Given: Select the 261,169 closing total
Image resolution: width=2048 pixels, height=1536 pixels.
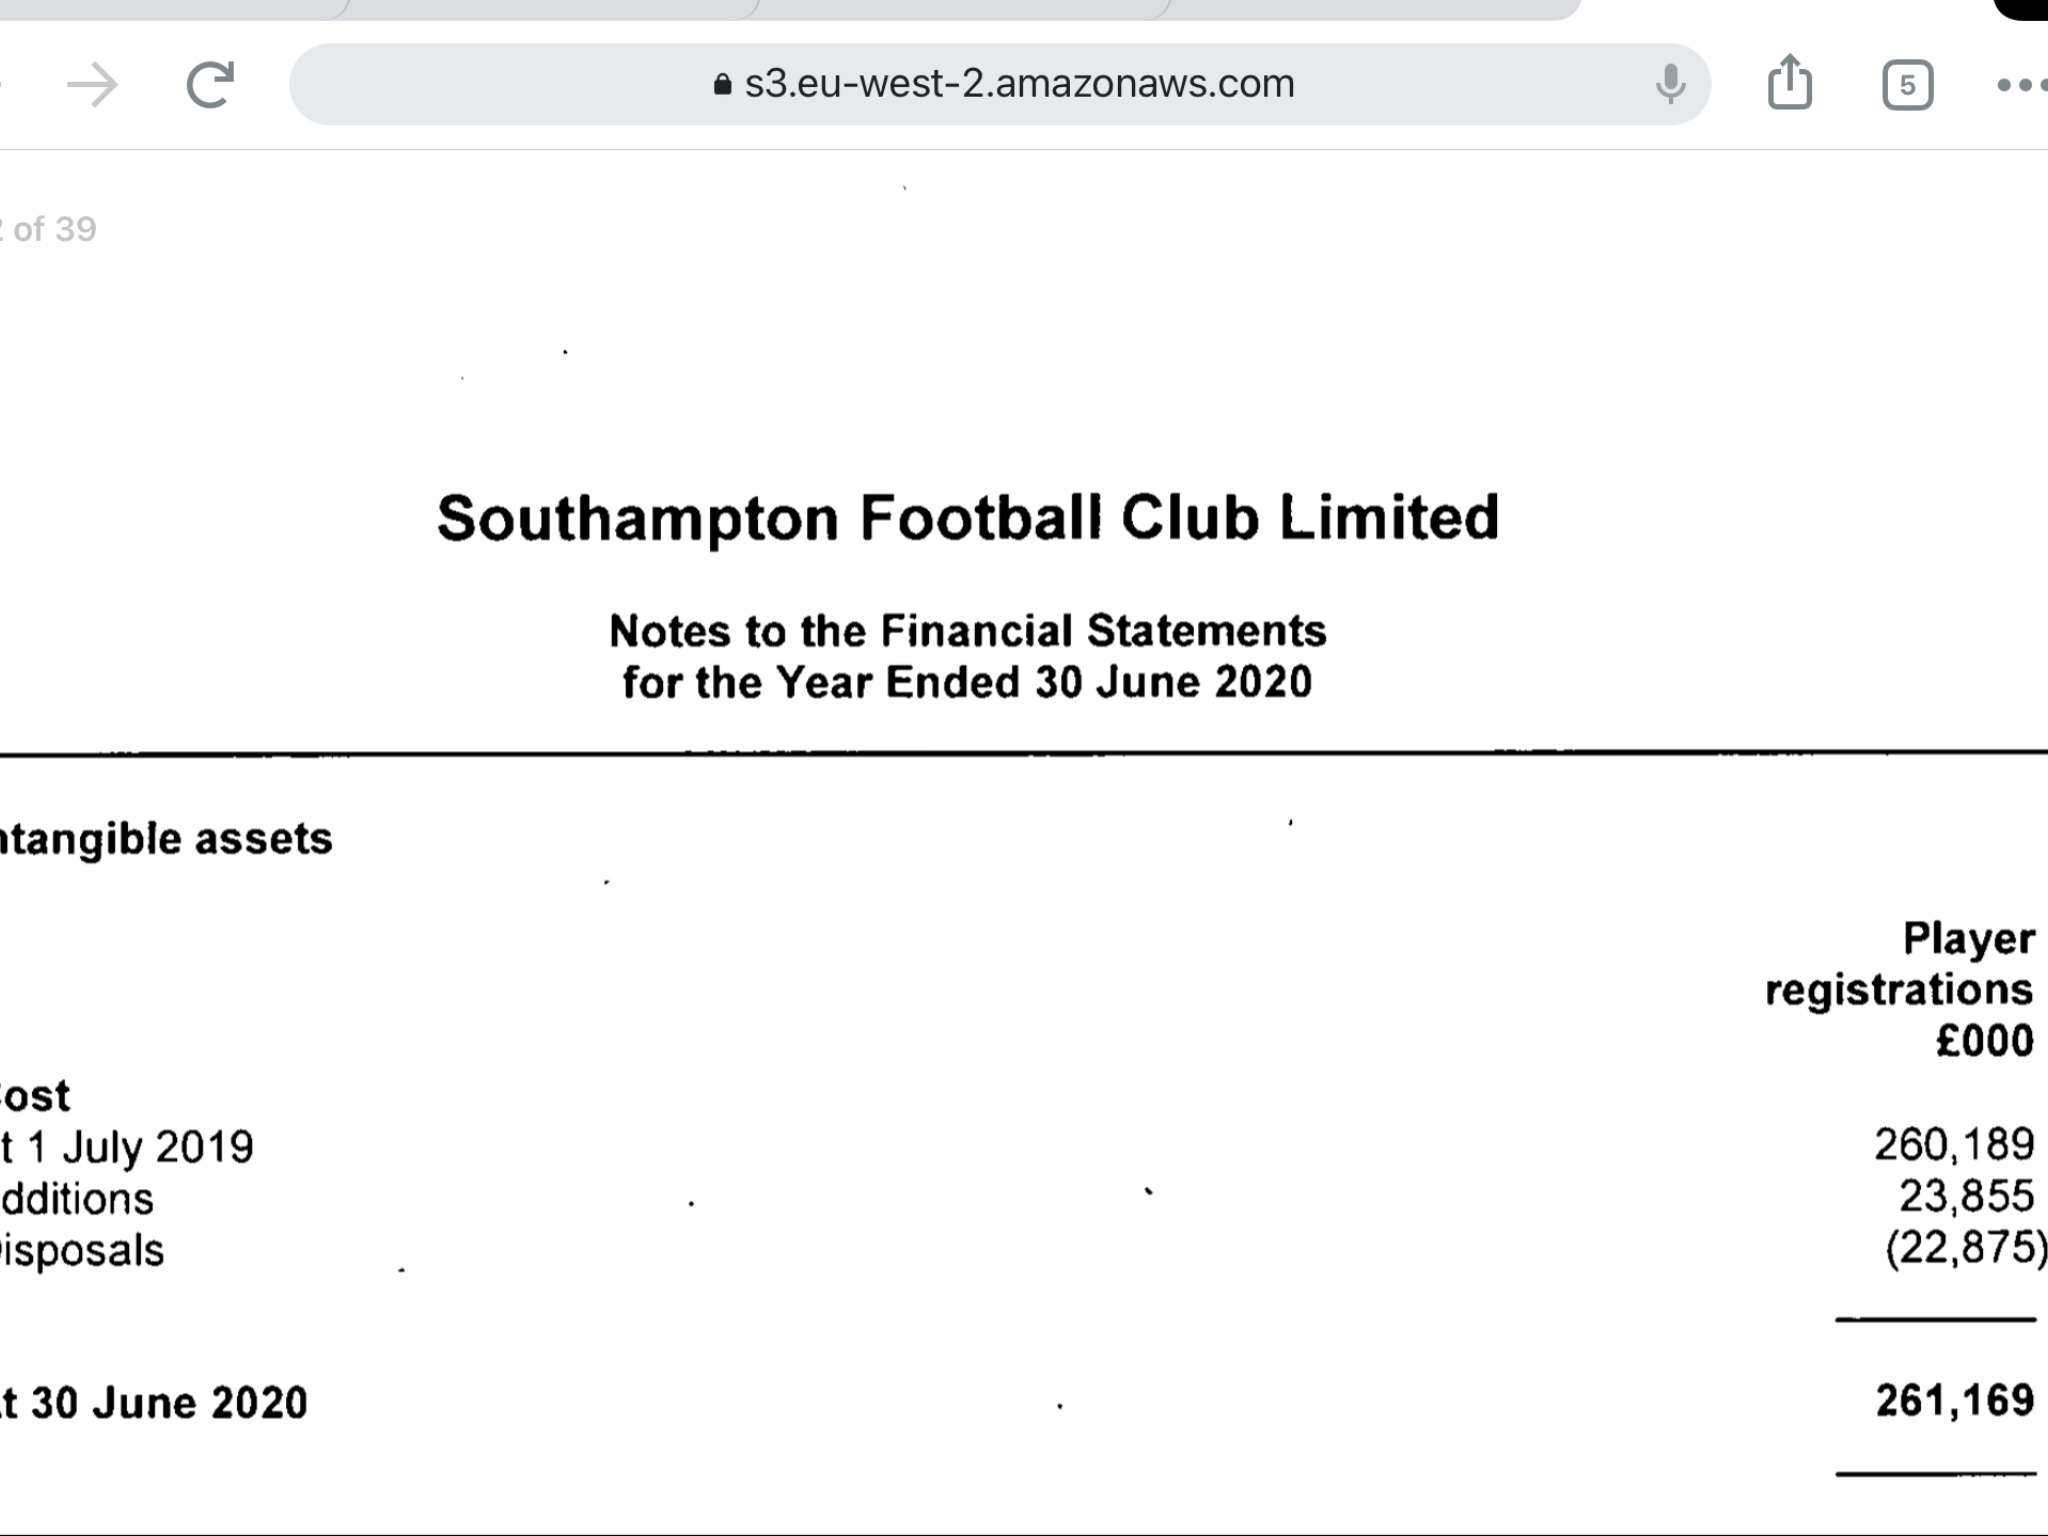Looking at the screenshot, I should (1955, 1401).
